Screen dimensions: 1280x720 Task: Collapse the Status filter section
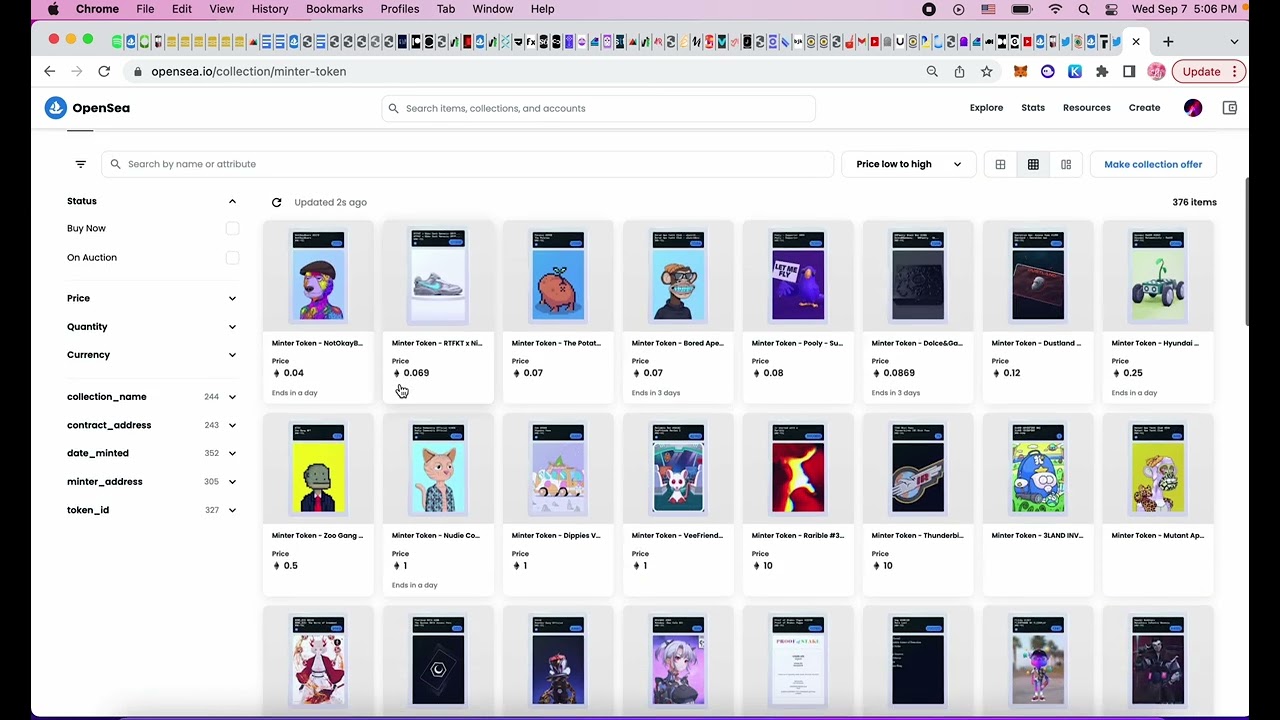232,201
